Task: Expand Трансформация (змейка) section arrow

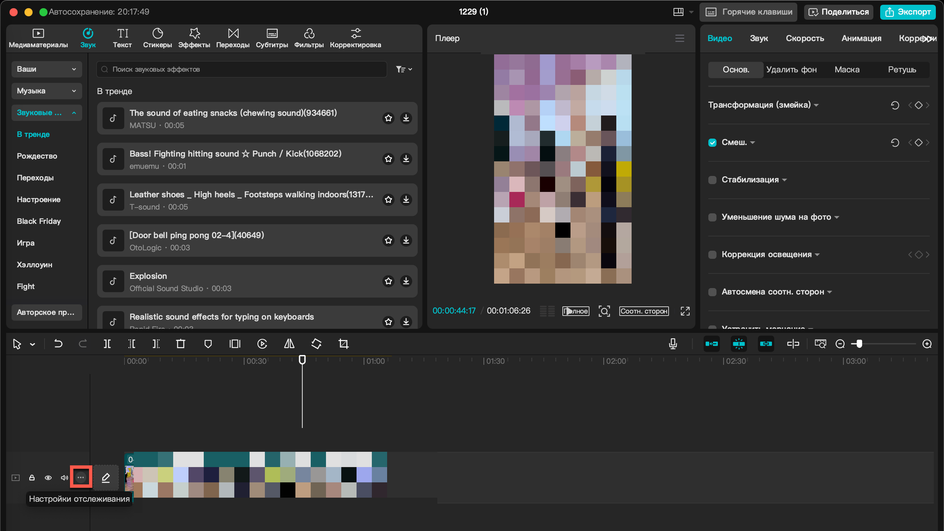Action: tap(816, 105)
